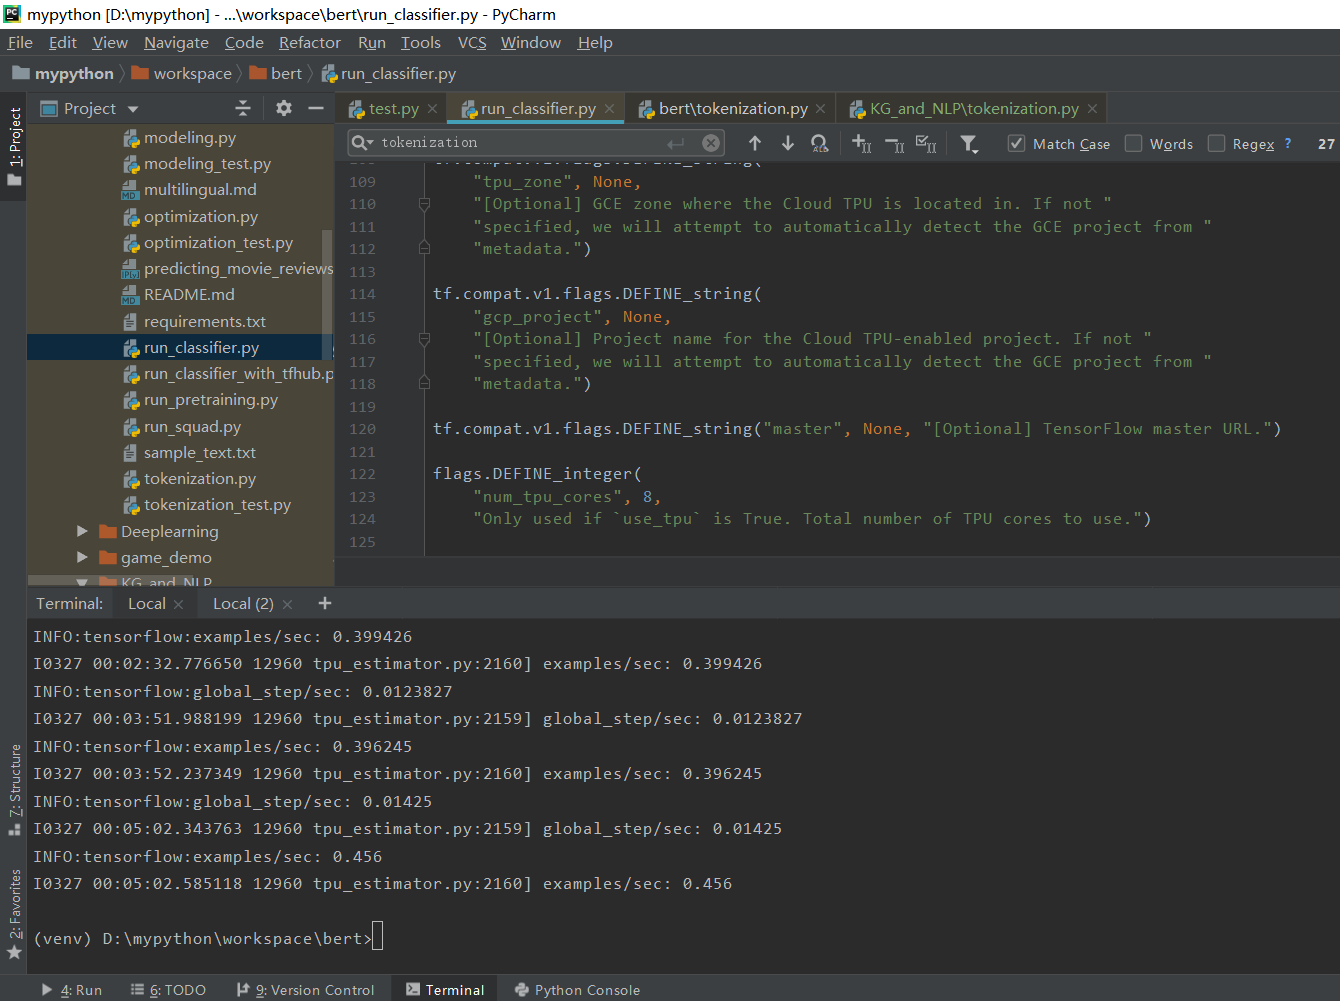The height and width of the screenshot is (1001, 1340).
Task: Click the bert breadcrumb
Action: tap(275, 74)
